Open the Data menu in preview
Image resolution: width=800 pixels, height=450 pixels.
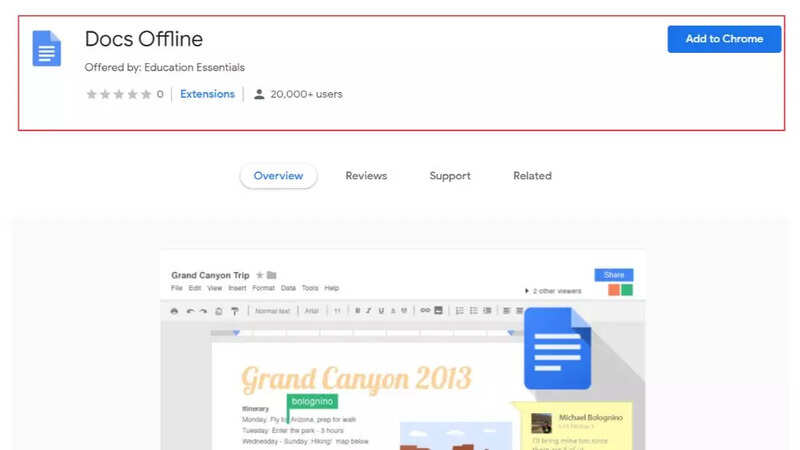pos(288,288)
